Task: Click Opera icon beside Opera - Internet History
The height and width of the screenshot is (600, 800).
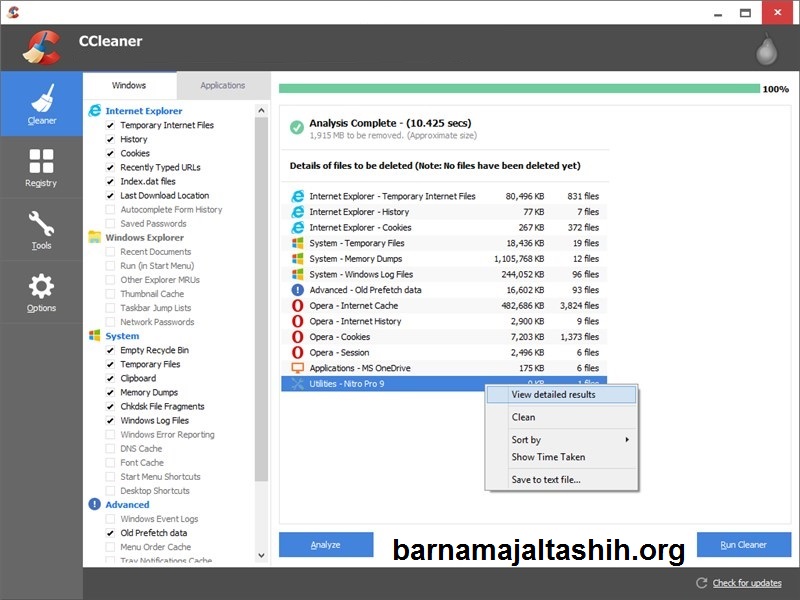Action: click(297, 321)
